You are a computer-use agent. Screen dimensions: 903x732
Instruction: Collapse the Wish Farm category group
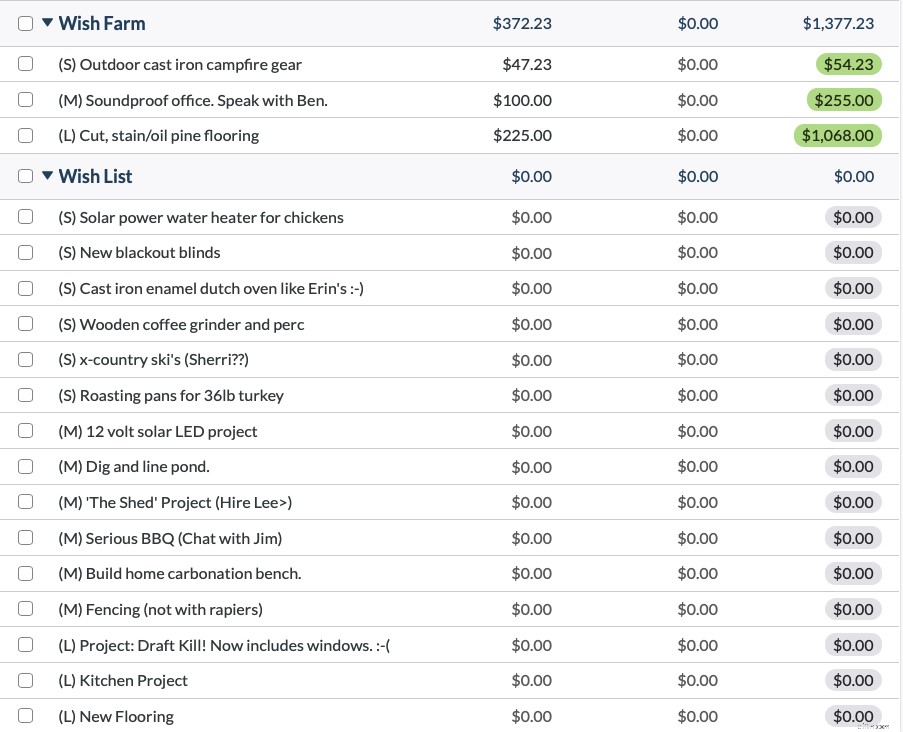point(47,22)
